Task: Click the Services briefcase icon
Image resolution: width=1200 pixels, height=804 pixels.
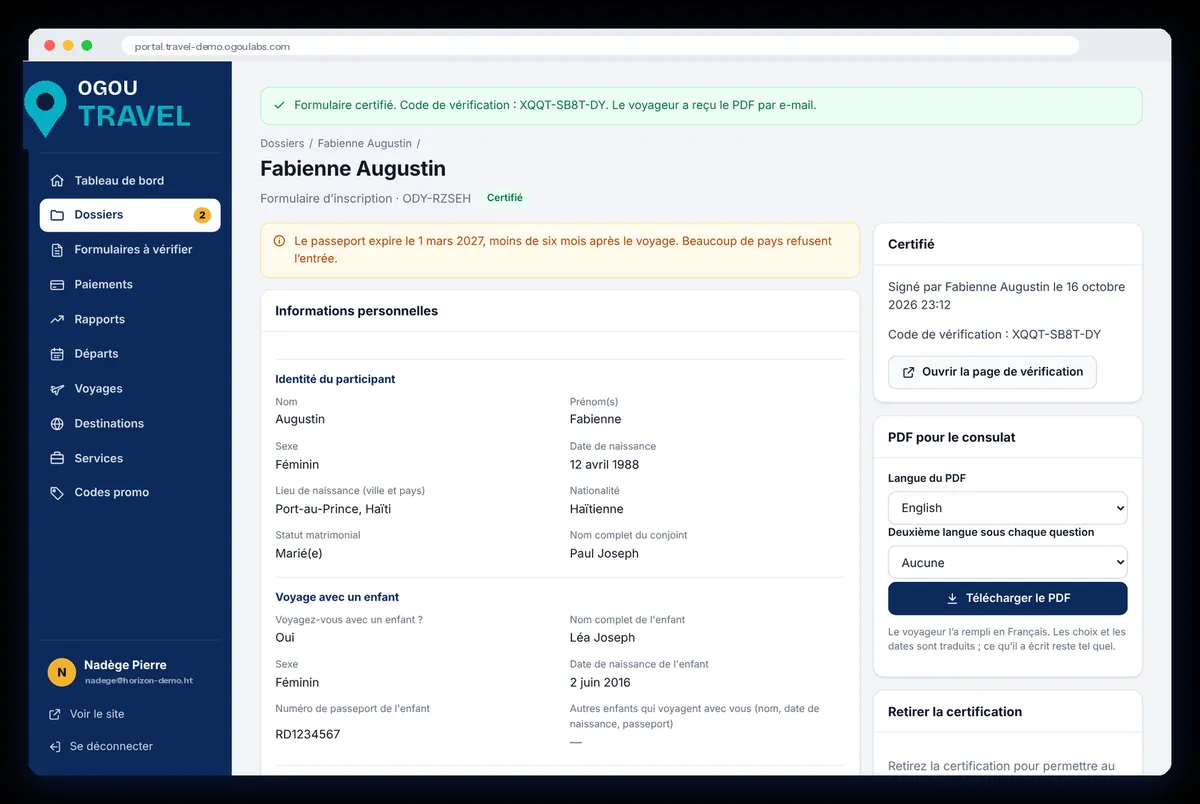Action: (x=57, y=459)
